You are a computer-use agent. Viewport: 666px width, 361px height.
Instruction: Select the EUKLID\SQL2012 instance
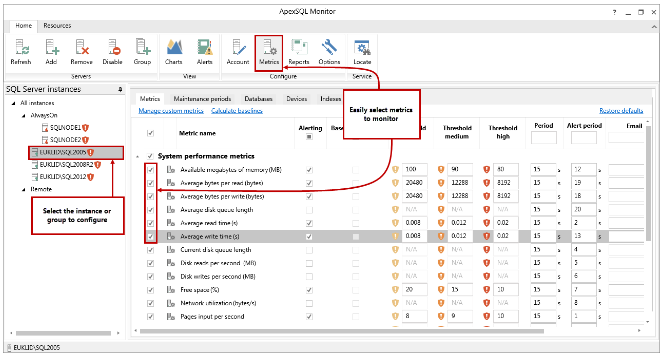pyautogui.click(x=63, y=177)
